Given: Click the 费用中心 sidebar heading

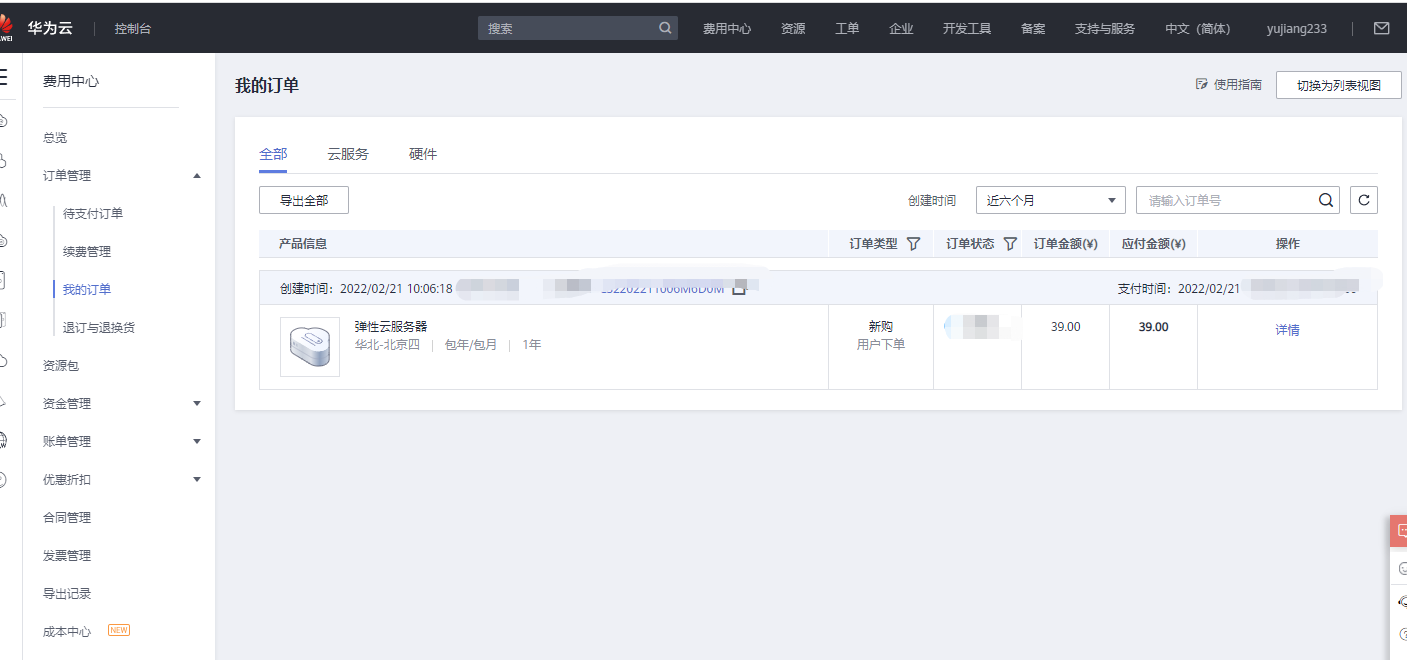Looking at the screenshot, I should pyautogui.click(x=71, y=82).
